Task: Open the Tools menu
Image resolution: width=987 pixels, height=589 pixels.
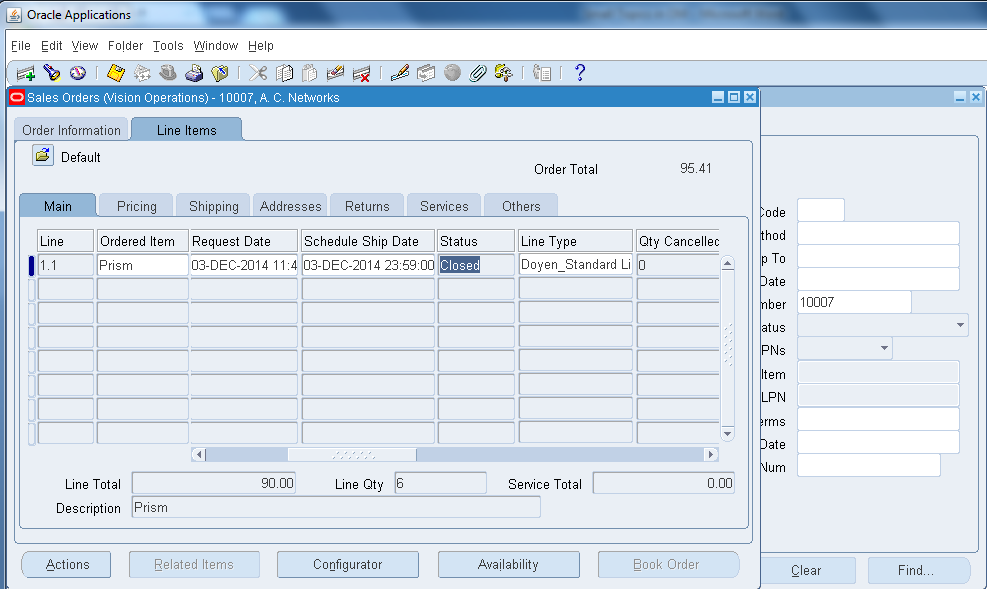Action: coord(168,46)
